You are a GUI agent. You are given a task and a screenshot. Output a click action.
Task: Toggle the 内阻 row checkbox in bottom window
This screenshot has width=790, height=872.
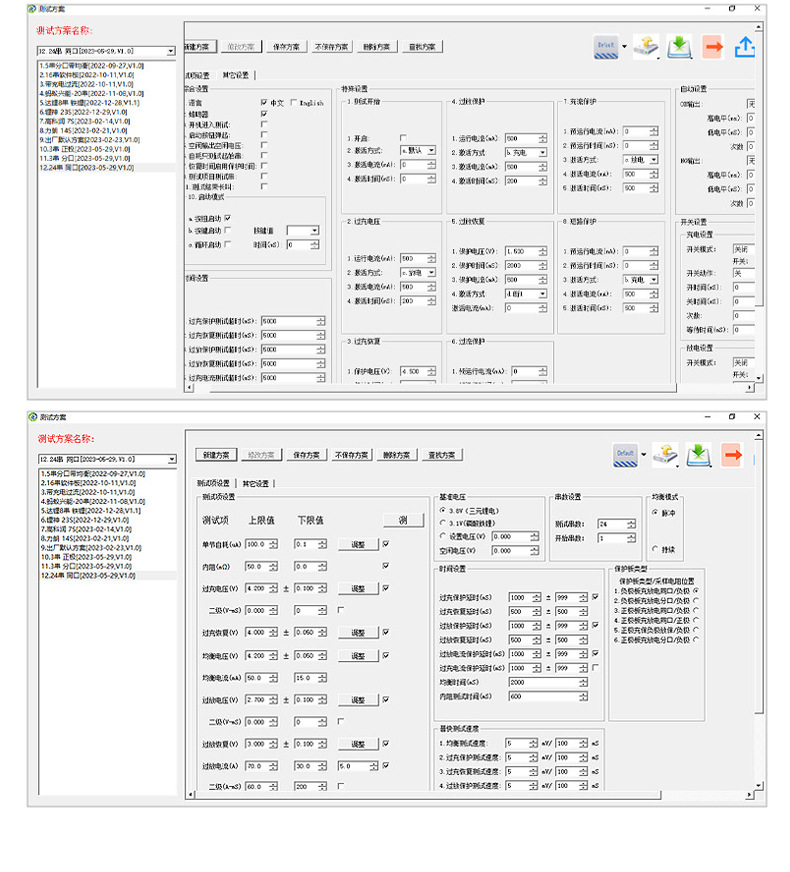pos(386,566)
